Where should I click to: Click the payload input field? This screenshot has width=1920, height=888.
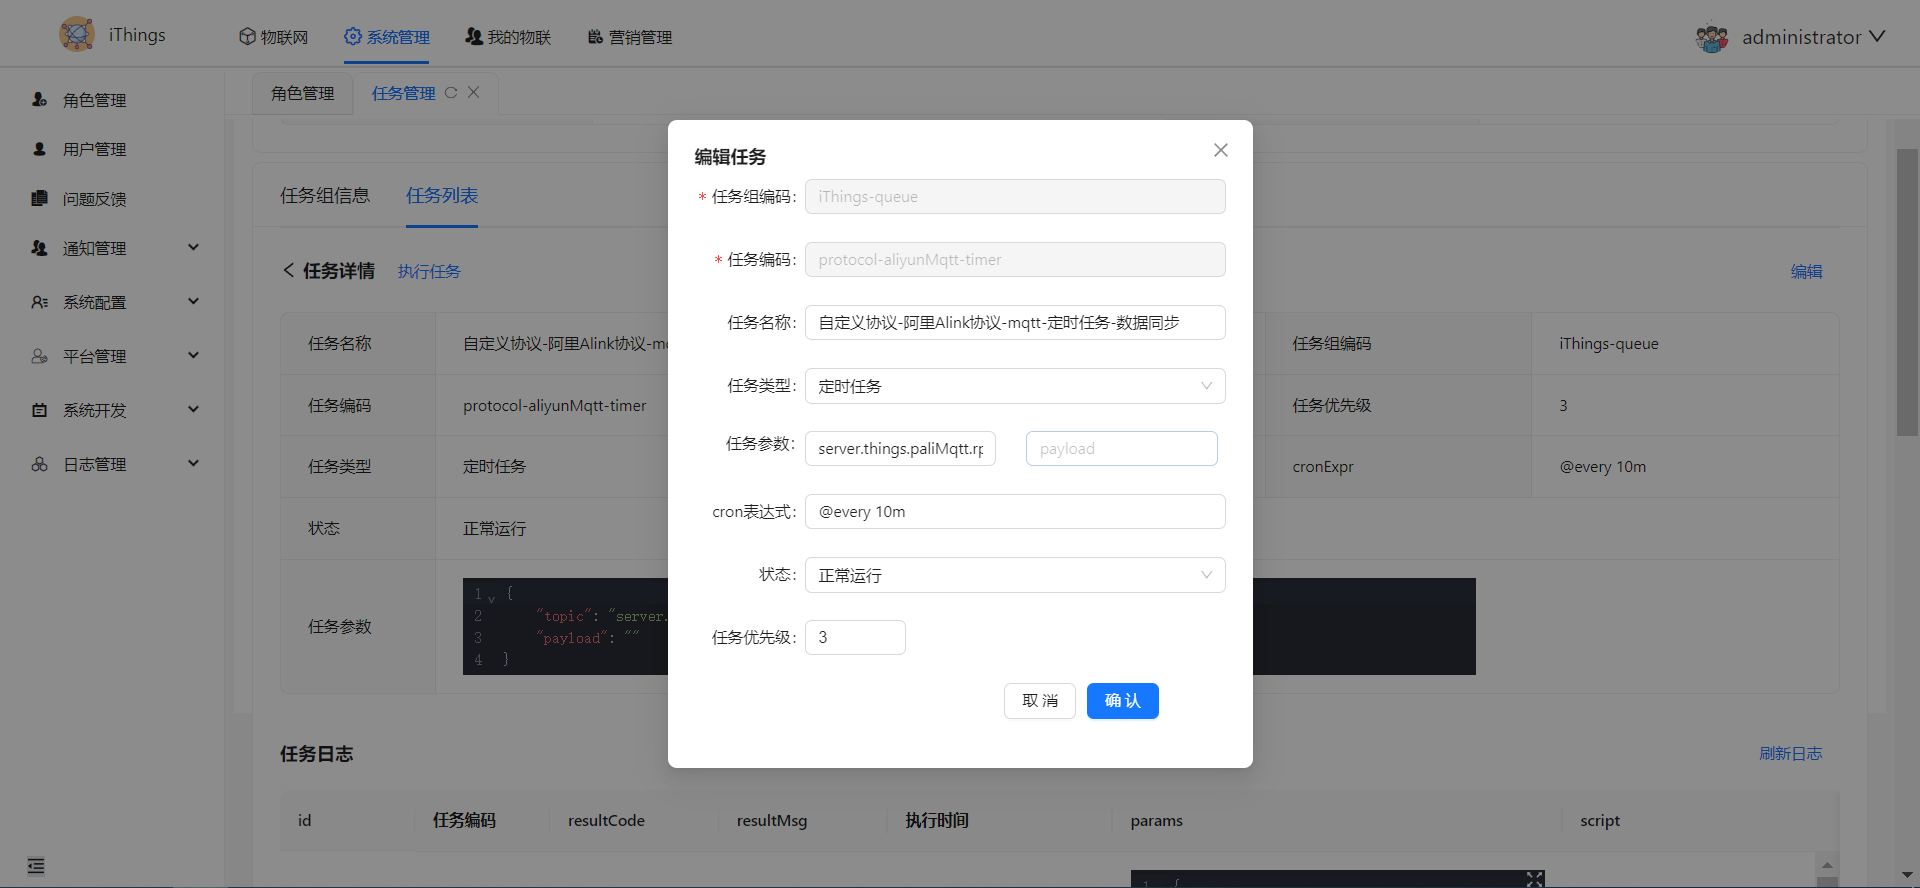(x=1121, y=449)
